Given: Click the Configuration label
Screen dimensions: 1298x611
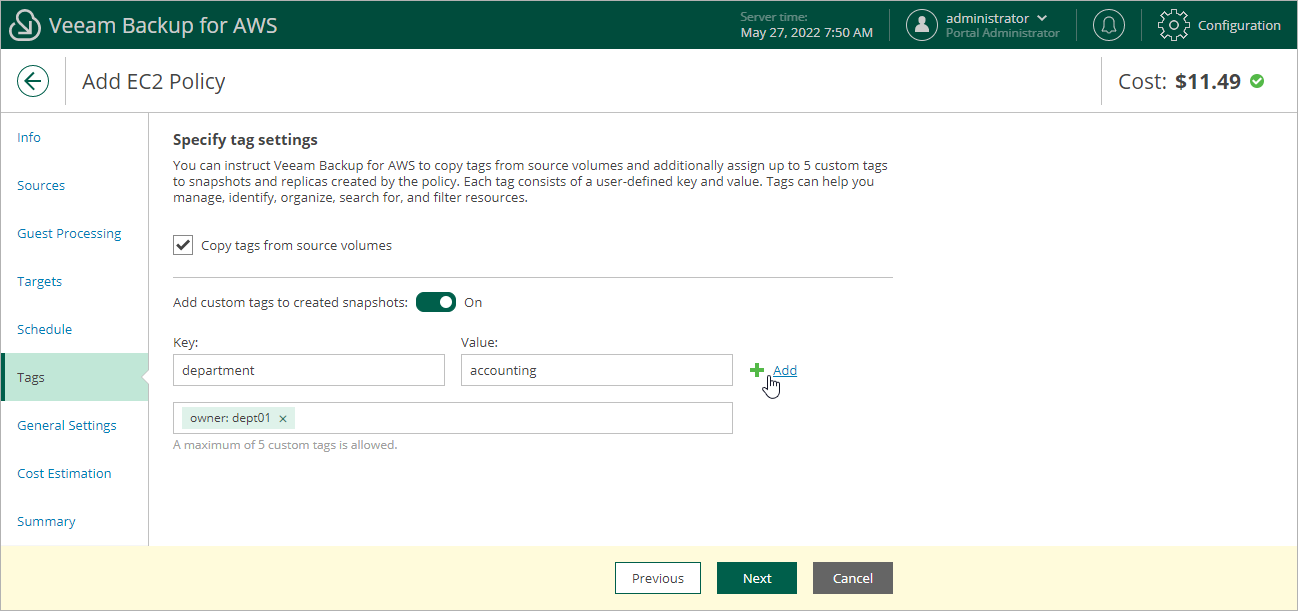Looking at the screenshot, I should pyautogui.click(x=1239, y=25).
